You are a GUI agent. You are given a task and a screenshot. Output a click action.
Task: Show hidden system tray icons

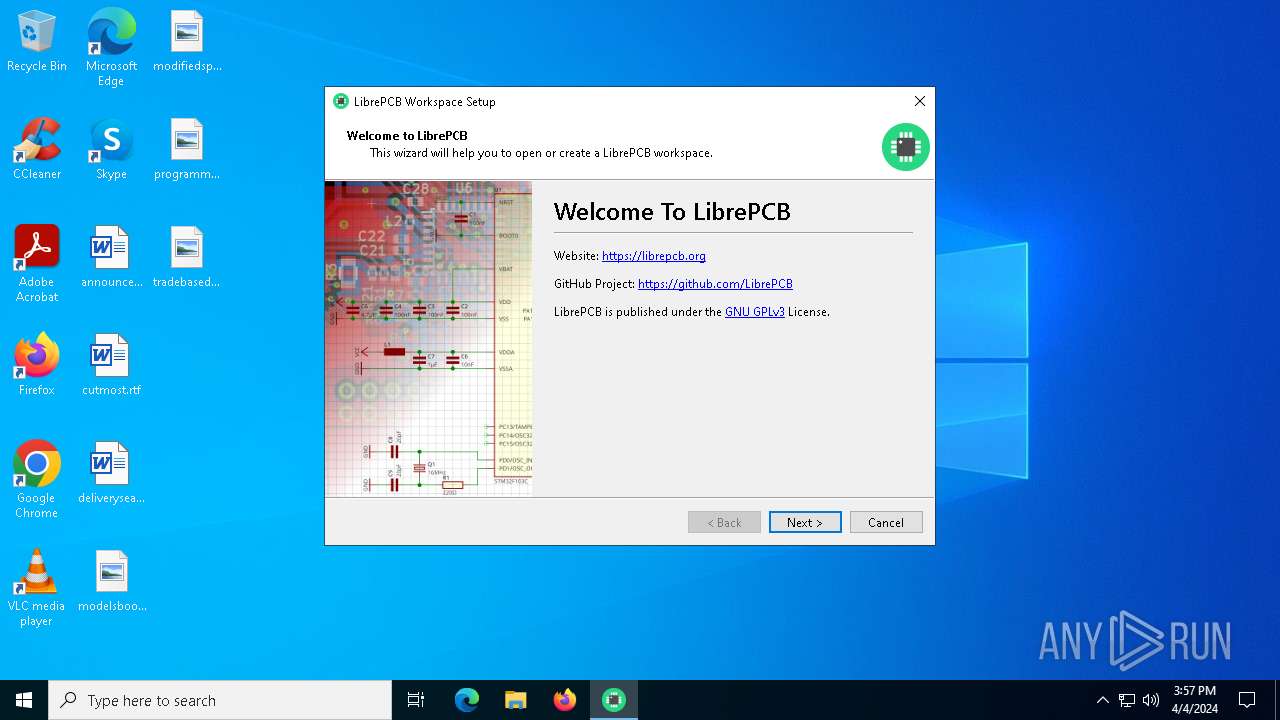[1102, 700]
